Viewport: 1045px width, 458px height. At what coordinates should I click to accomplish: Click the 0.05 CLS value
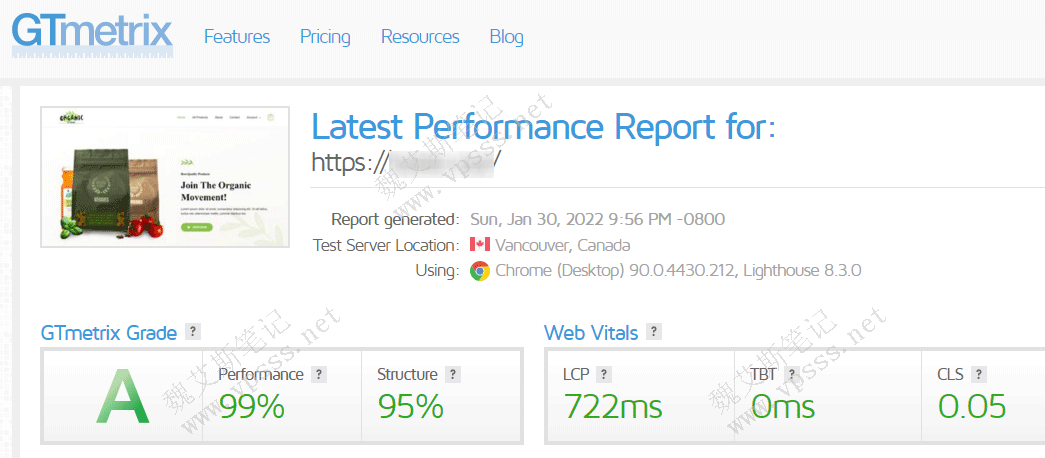pyautogui.click(x=972, y=407)
